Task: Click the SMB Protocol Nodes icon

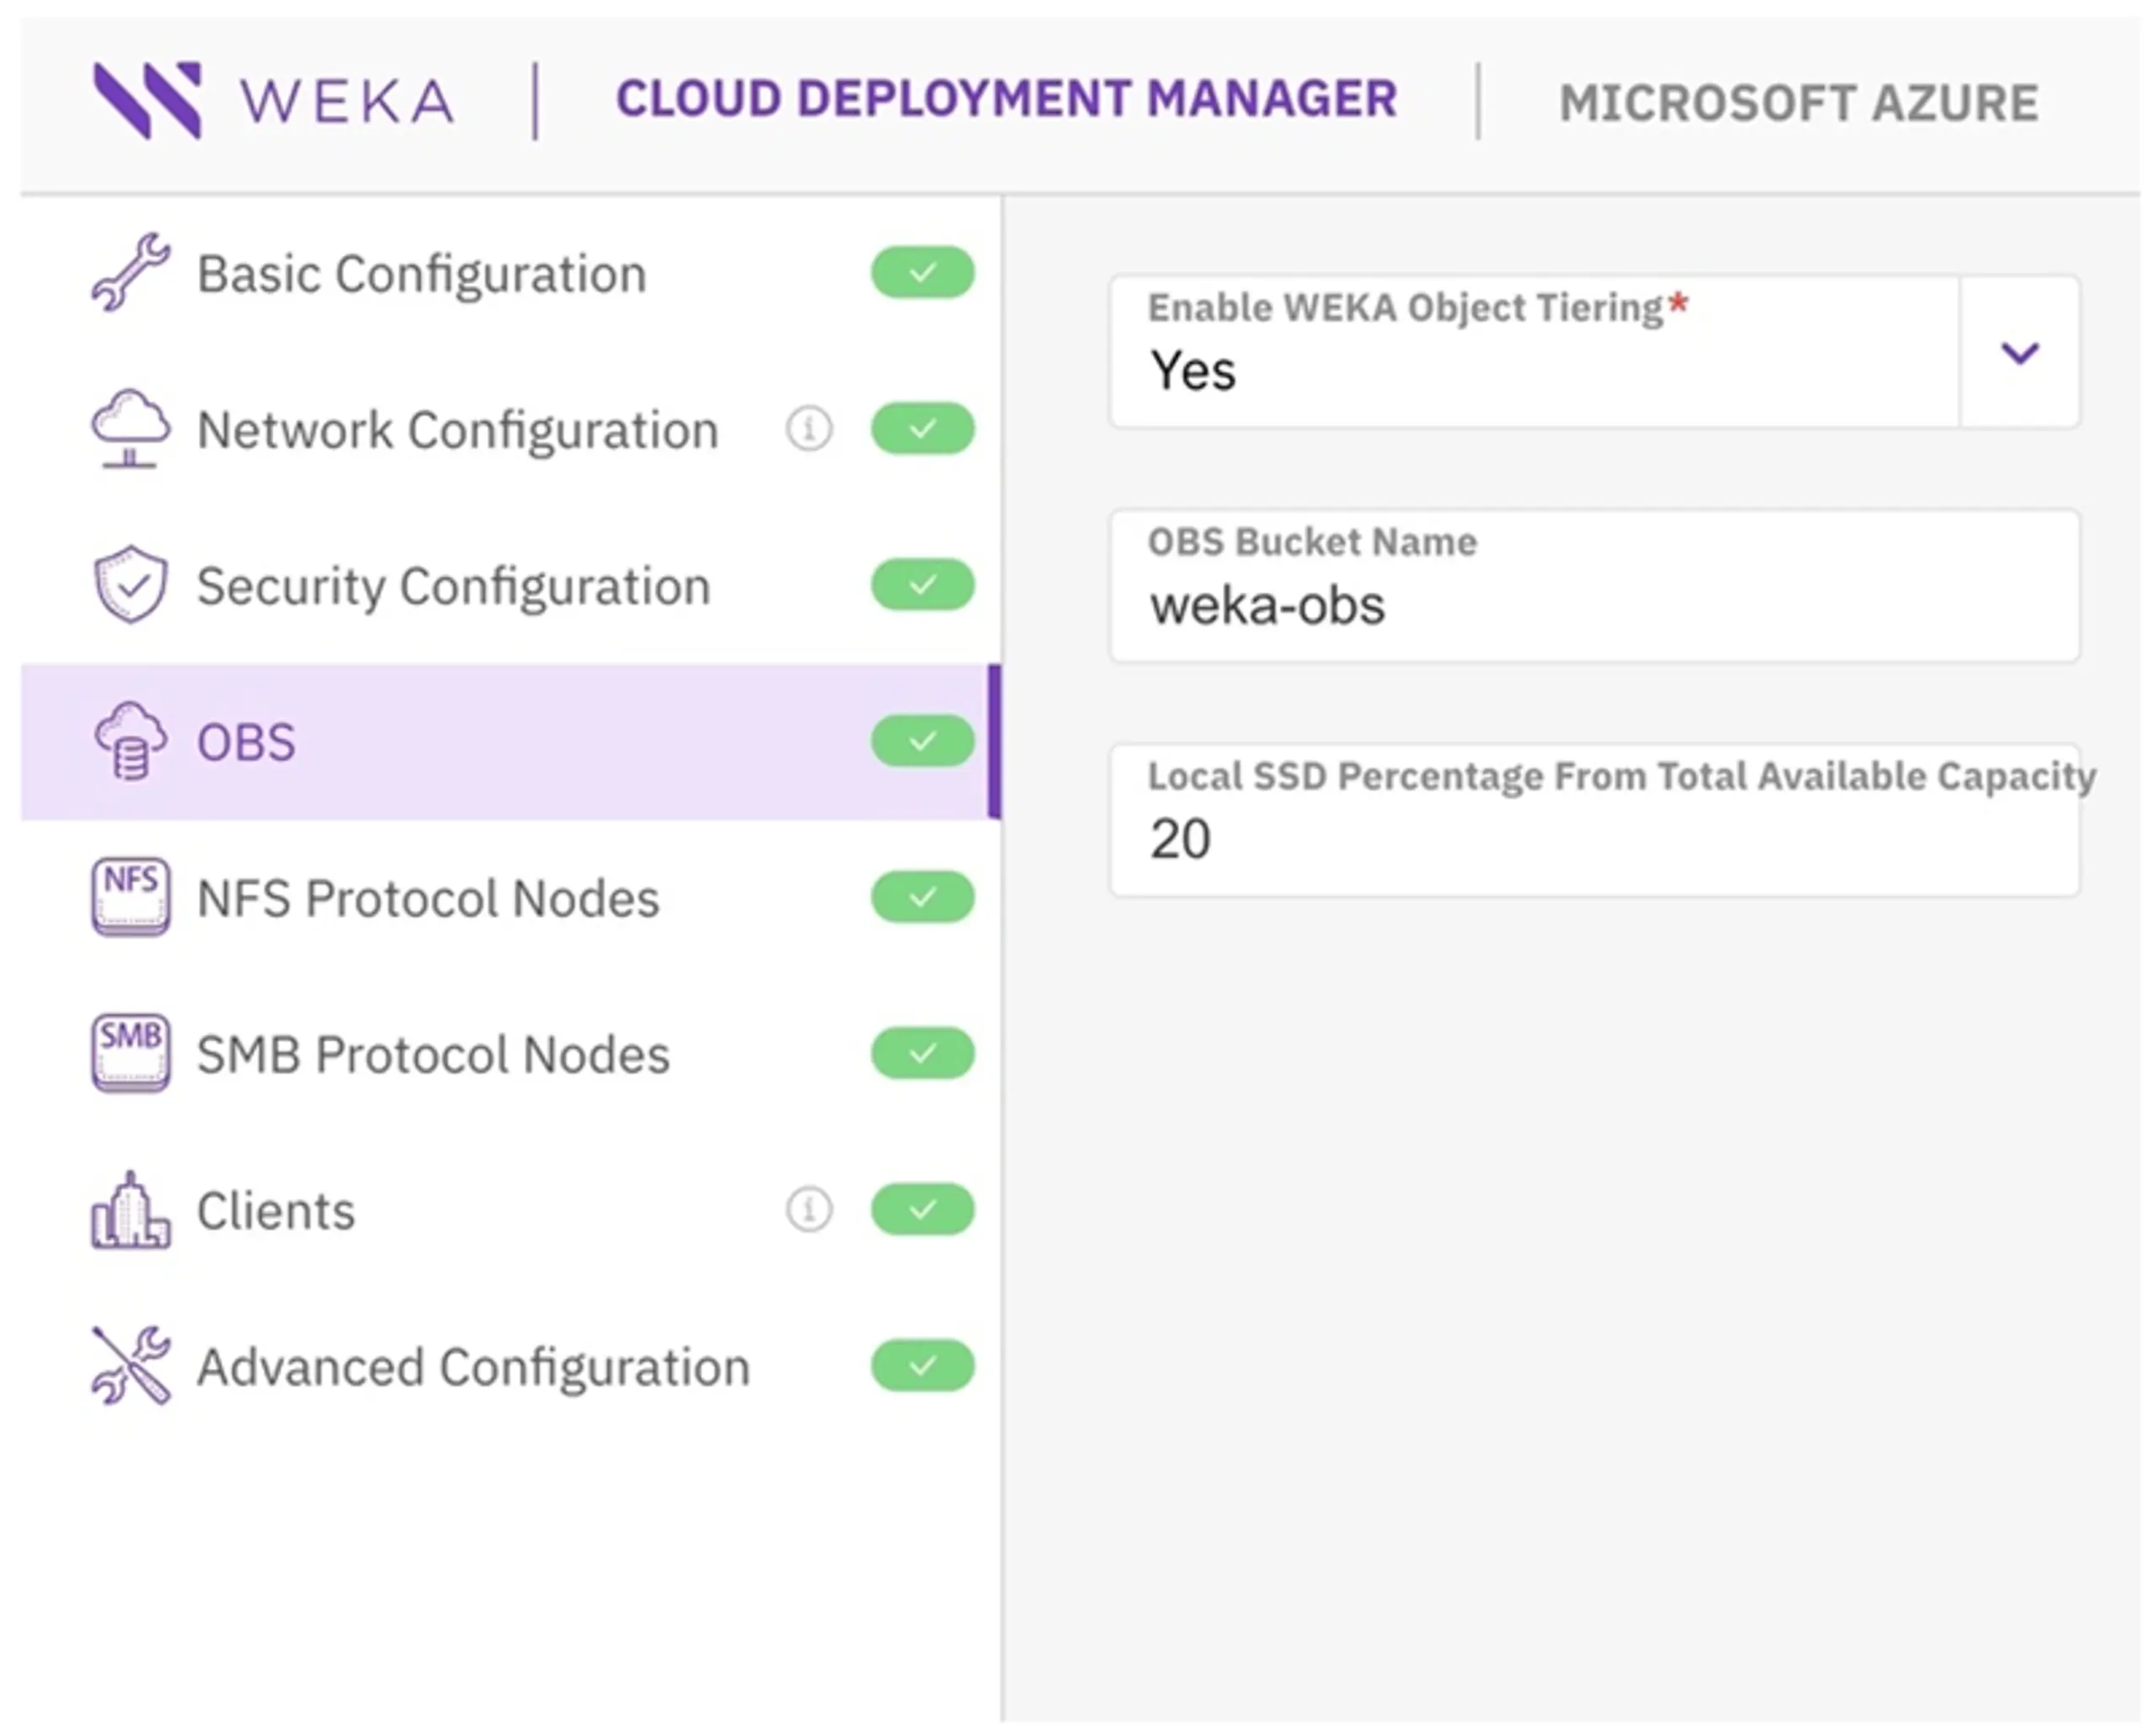Action: (x=130, y=1053)
